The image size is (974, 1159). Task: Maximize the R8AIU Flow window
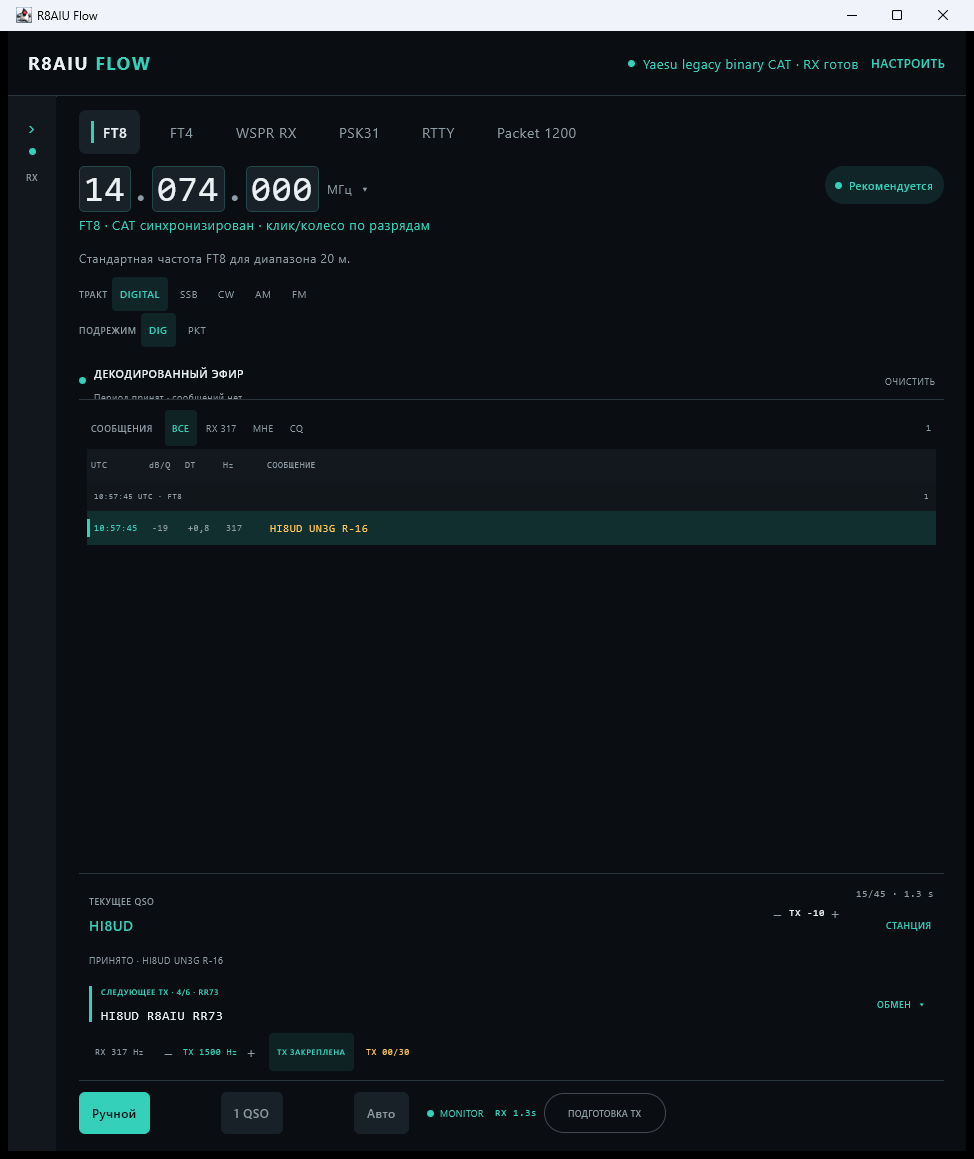click(x=897, y=15)
